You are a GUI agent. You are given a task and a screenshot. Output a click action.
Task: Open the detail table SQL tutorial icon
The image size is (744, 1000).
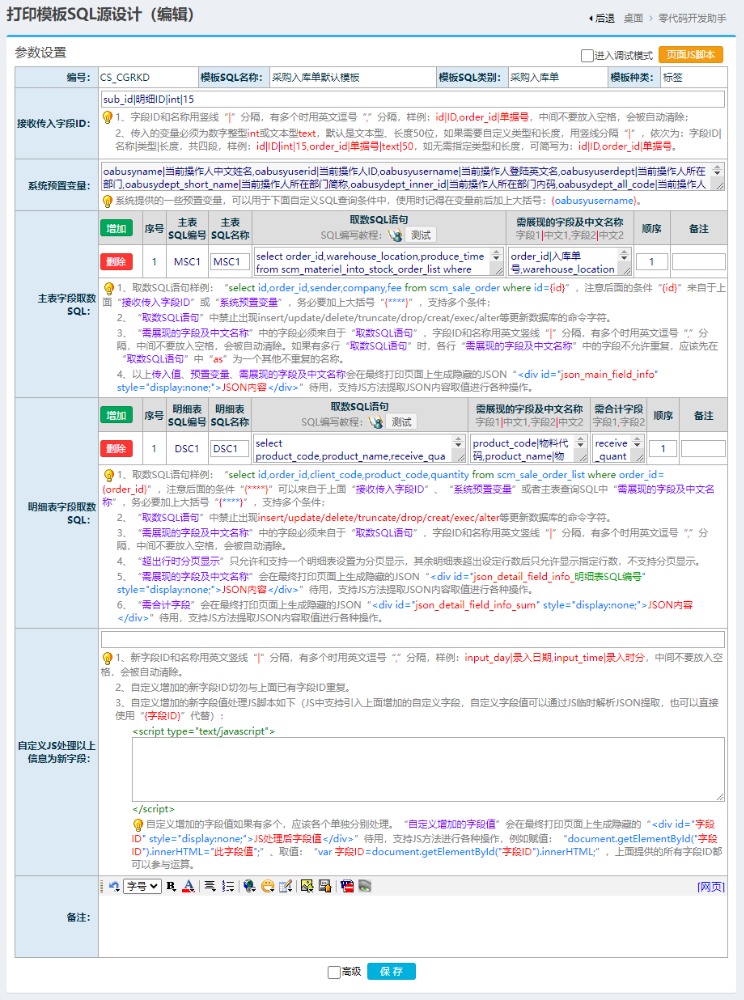point(377,422)
